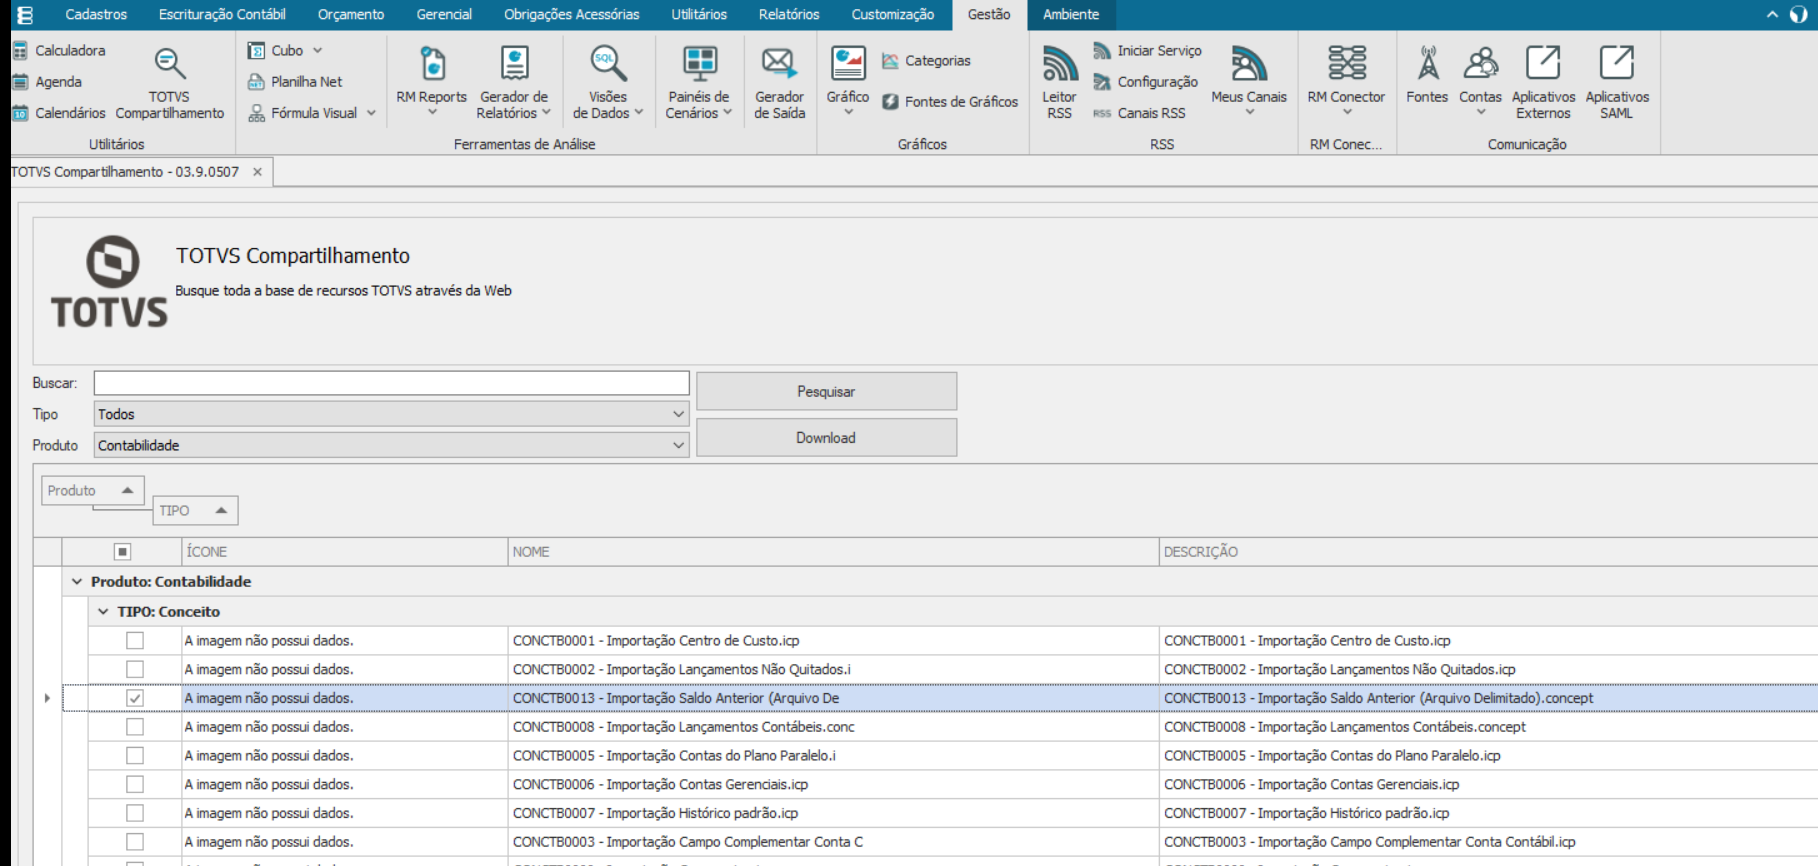This screenshot has height=866, width=1818.
Task: Open Gerador de Saída
Action: pyautogui.click(x=779, y=82)
